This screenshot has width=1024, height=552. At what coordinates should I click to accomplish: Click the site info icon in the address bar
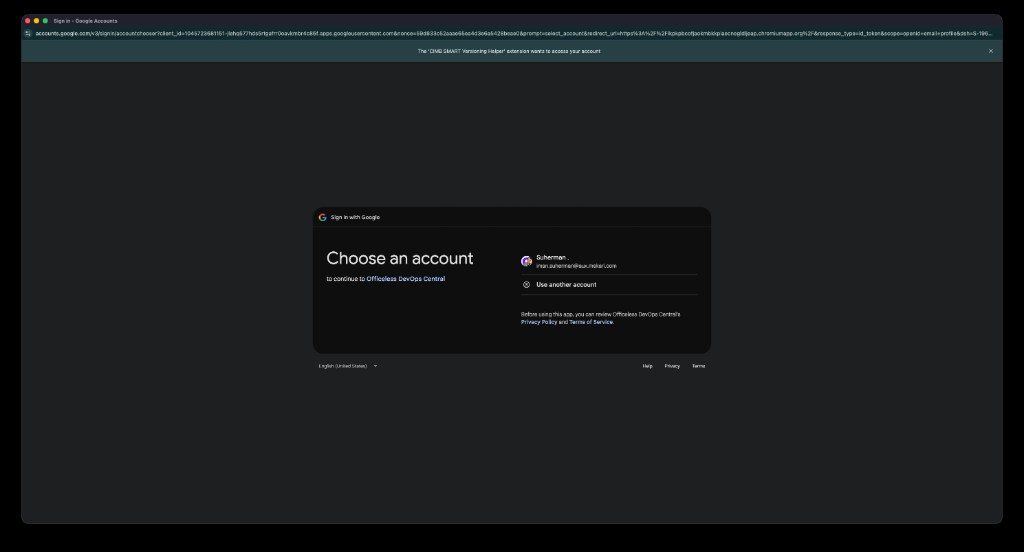pos(28,33)
